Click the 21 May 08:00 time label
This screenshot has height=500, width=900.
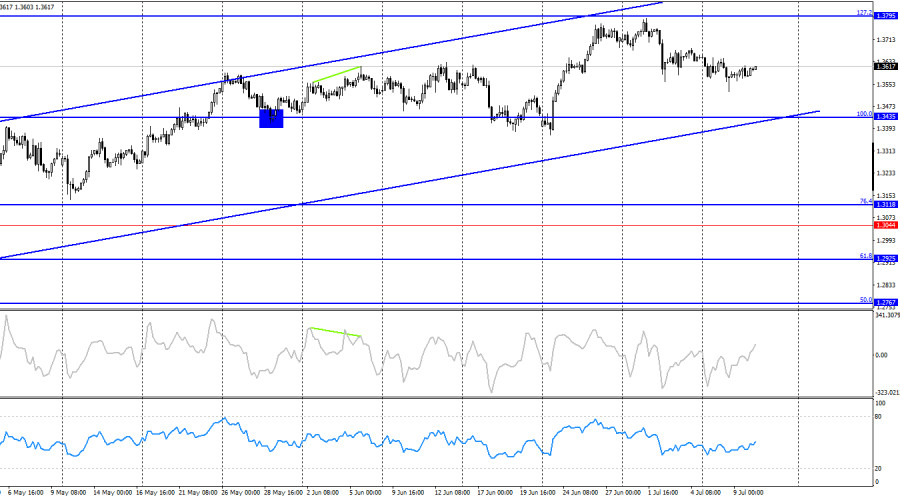198,493
